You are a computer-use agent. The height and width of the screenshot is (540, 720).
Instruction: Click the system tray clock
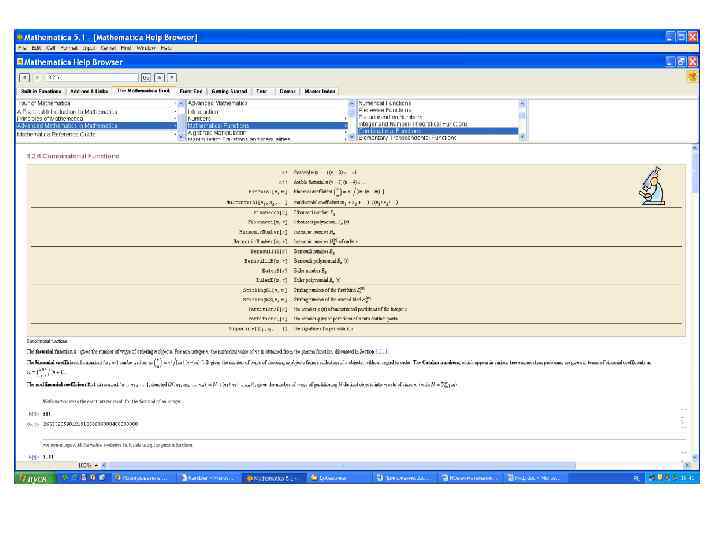(x=687, y=478)
